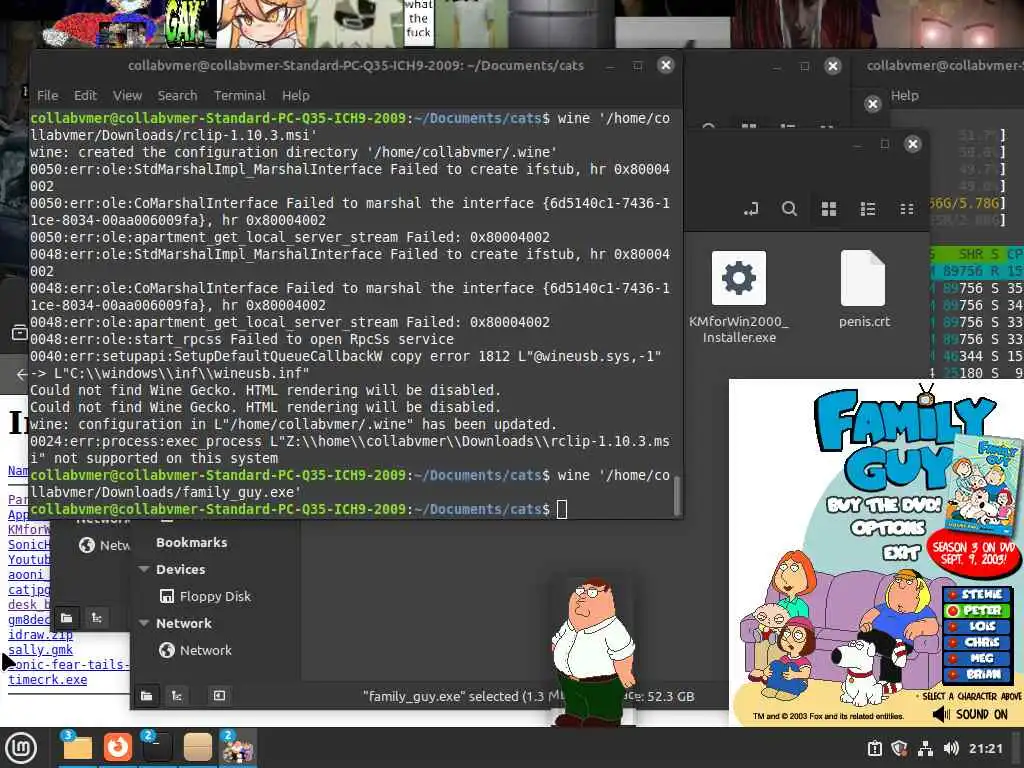Screen dimensions: 1024x768
Task: Open Help menu of front terminal
Action: [295, 95]
